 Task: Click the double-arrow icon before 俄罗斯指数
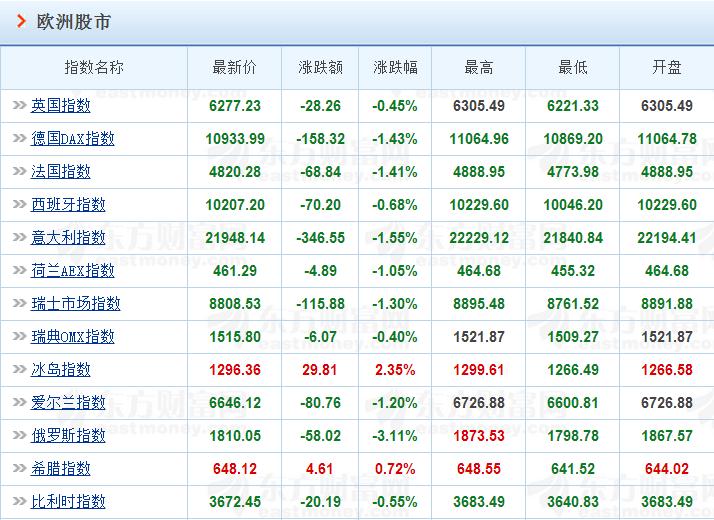[x=19, y=435]
